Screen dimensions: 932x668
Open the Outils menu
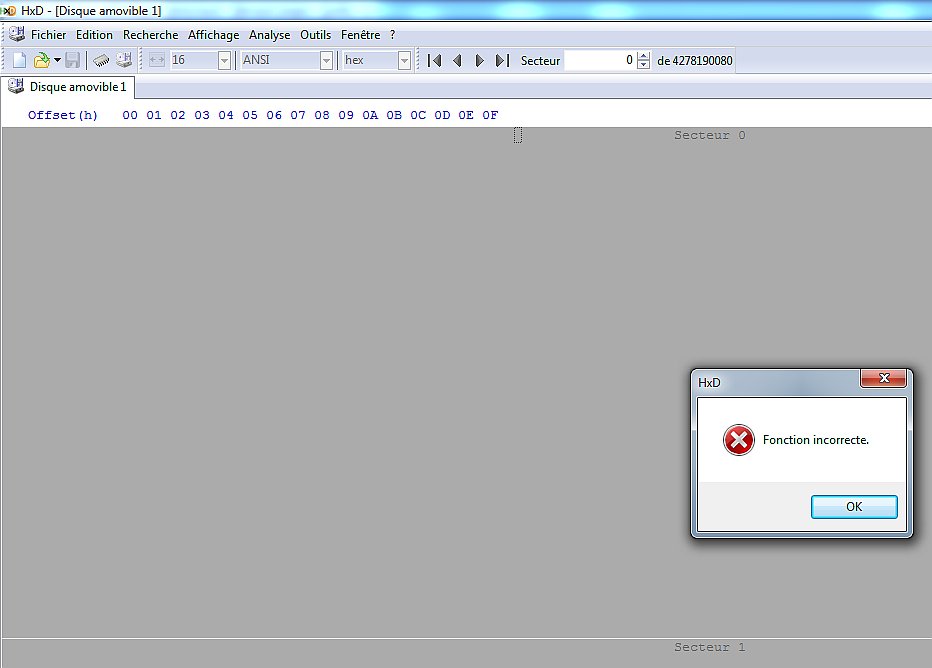[315, 35]
